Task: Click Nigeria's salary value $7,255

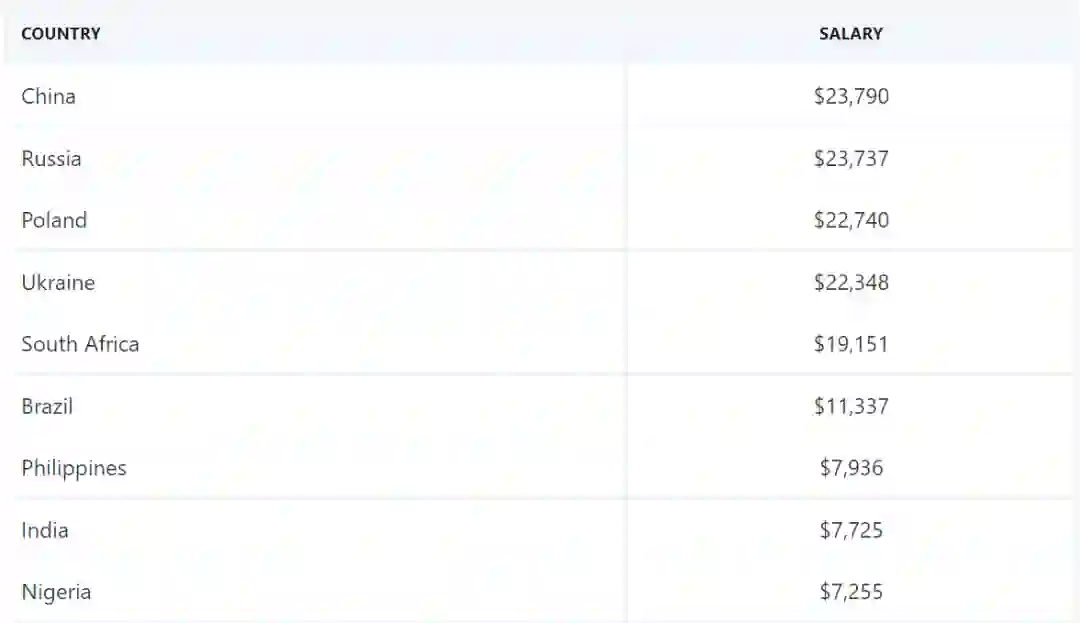Action: click(x=851, y=593)
